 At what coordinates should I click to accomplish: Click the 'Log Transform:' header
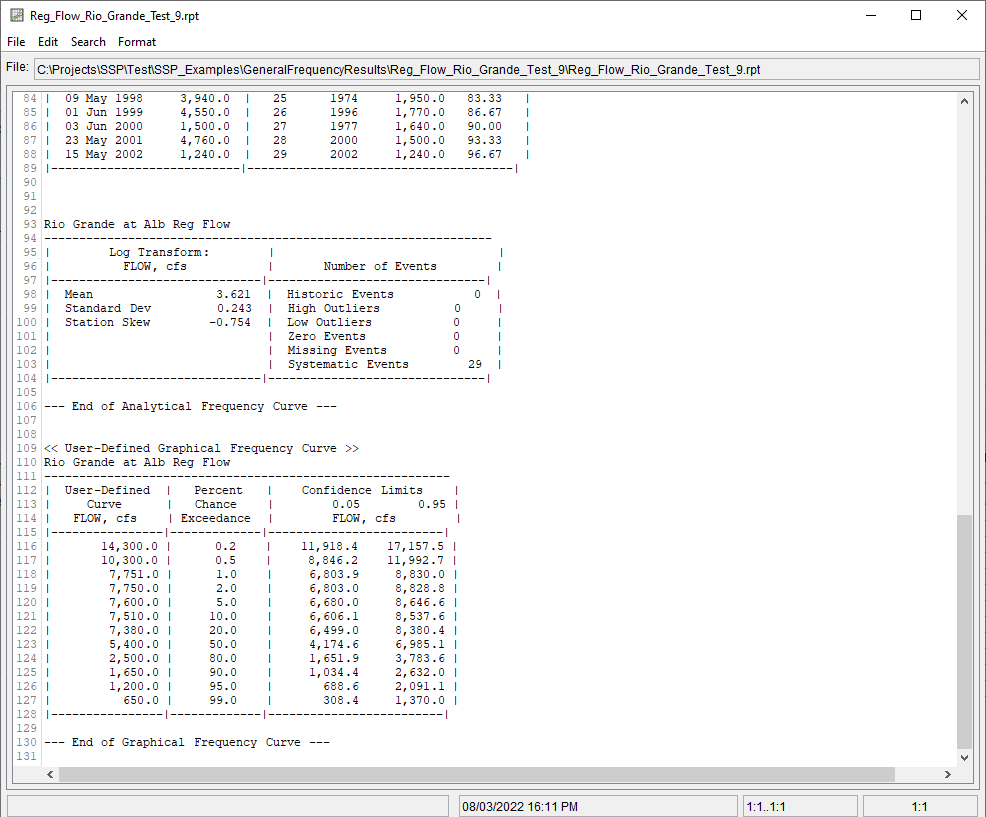tap(158, 252)
